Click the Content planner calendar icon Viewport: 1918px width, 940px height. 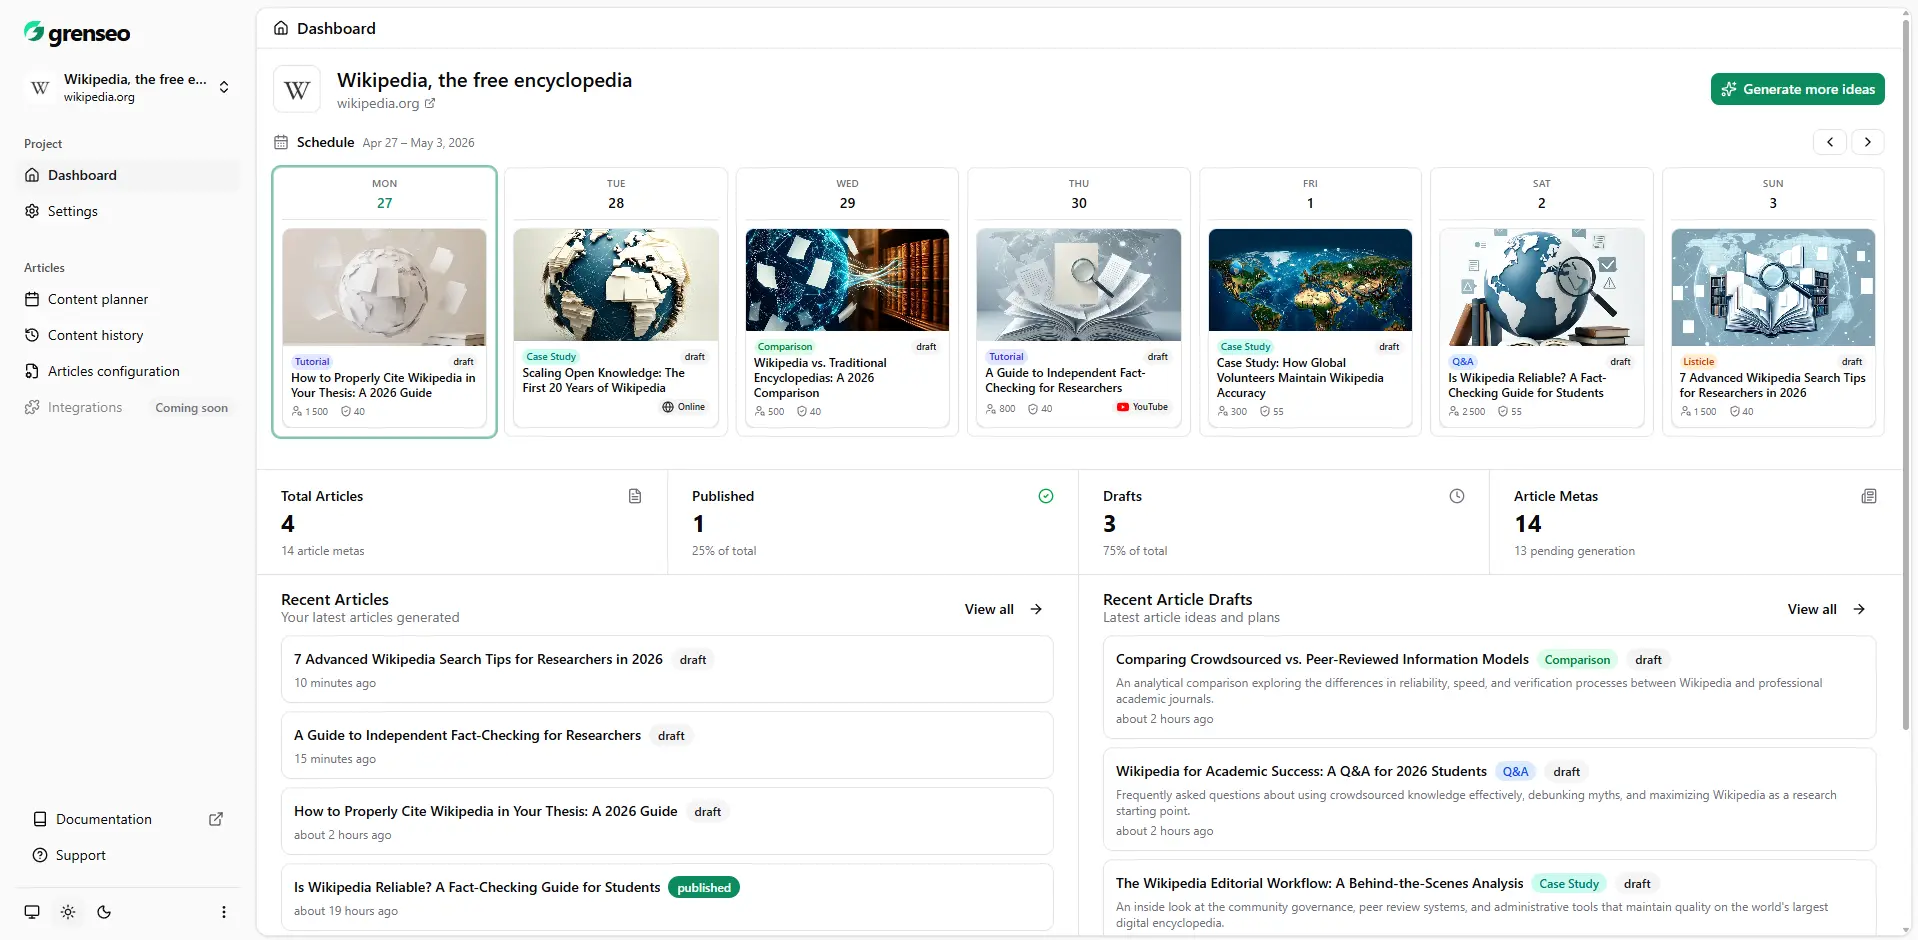pyautogui.click(x=32, y=299)
